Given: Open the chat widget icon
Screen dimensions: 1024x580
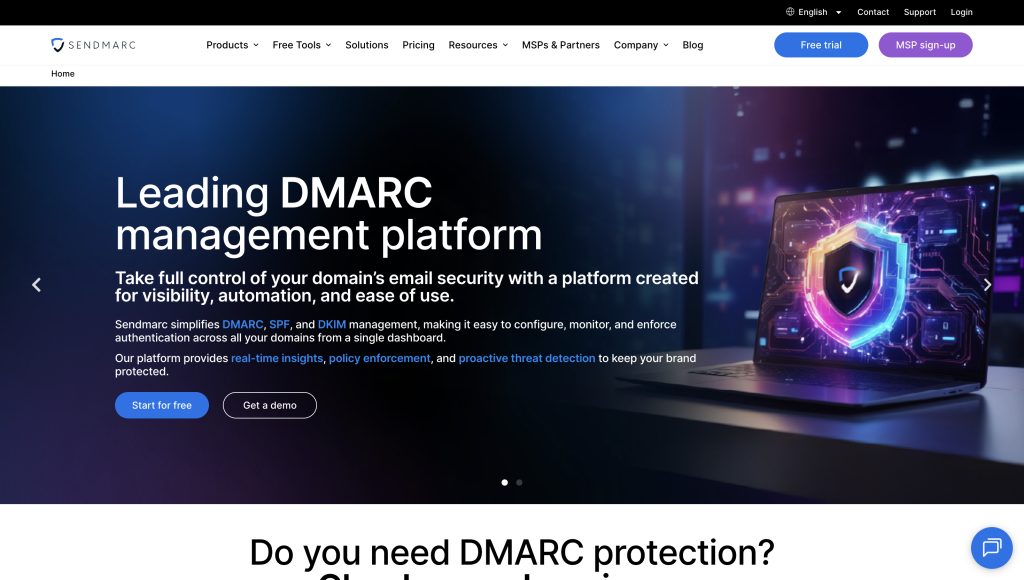Looking at the screenshot, I should (x=991, y=547).
